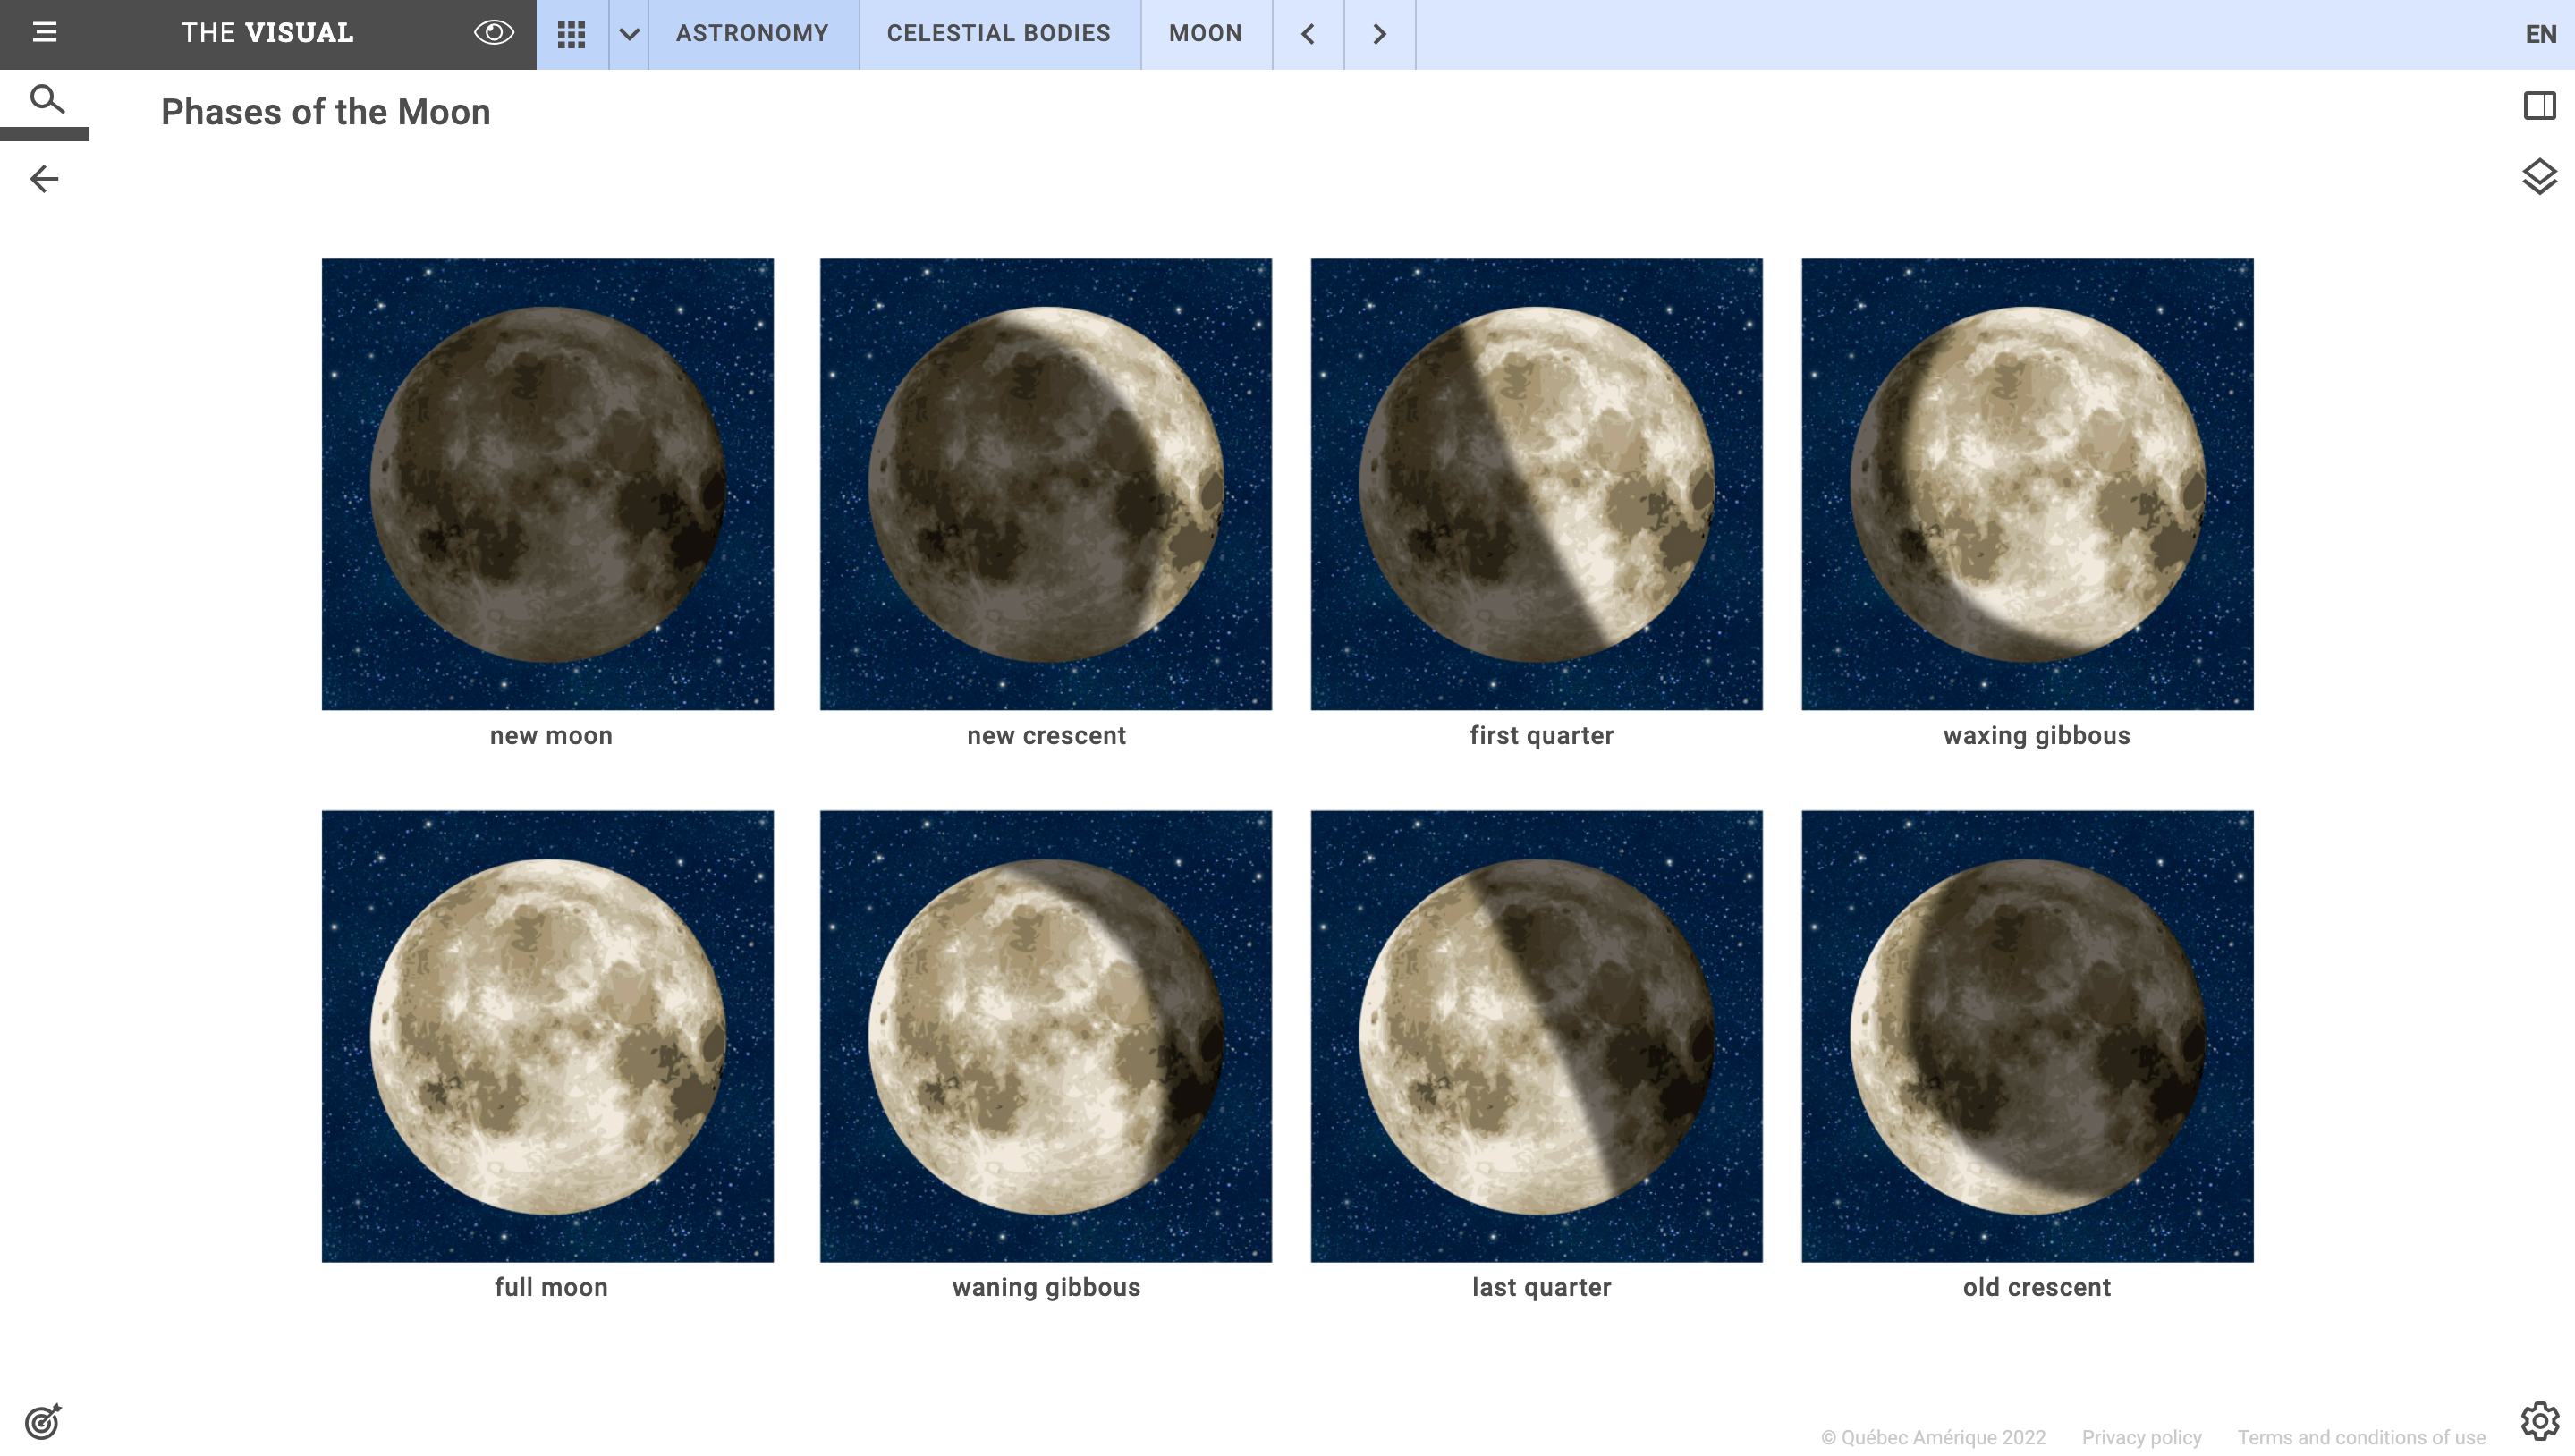
Task: Click the eye logo icon
Action: click(x=493, y=33)
